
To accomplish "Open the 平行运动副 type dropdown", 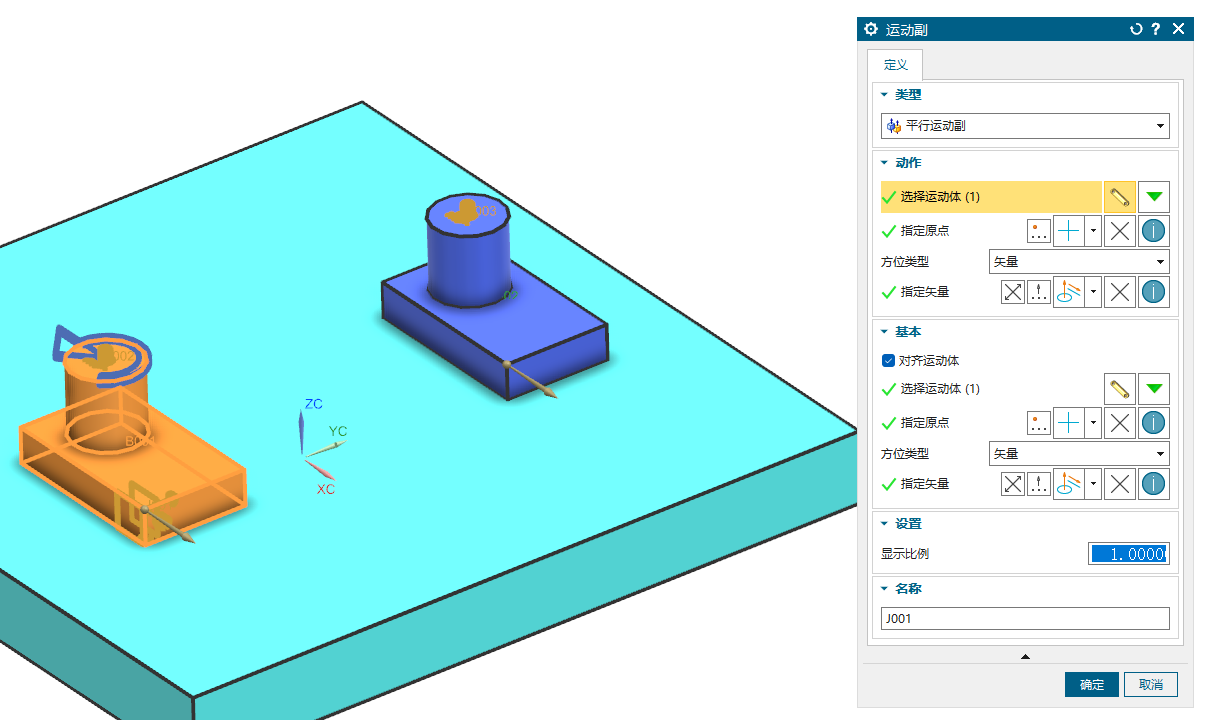I will pos(1025,126).
